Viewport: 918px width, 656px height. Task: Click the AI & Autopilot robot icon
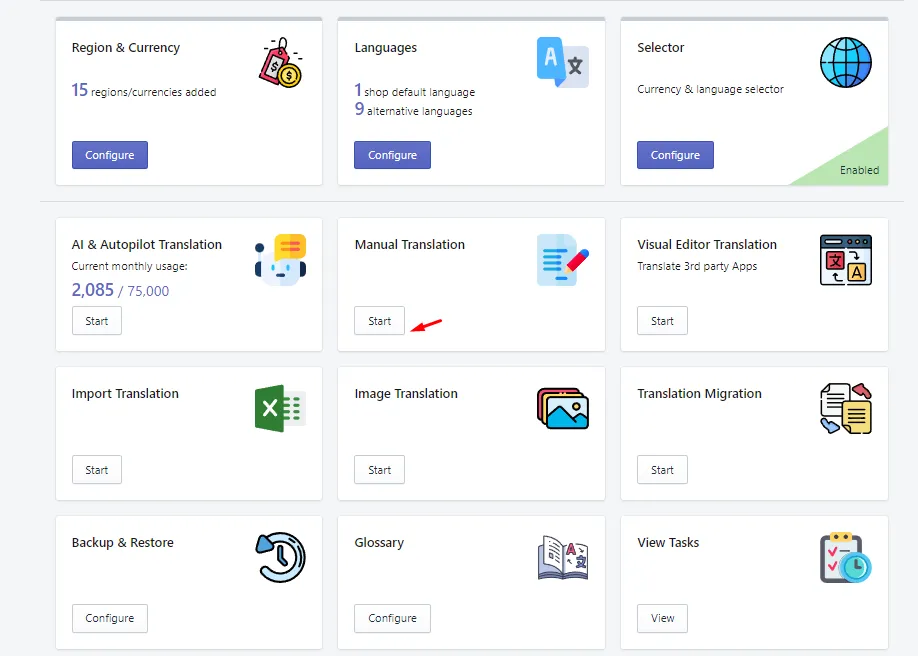(280, 260)
